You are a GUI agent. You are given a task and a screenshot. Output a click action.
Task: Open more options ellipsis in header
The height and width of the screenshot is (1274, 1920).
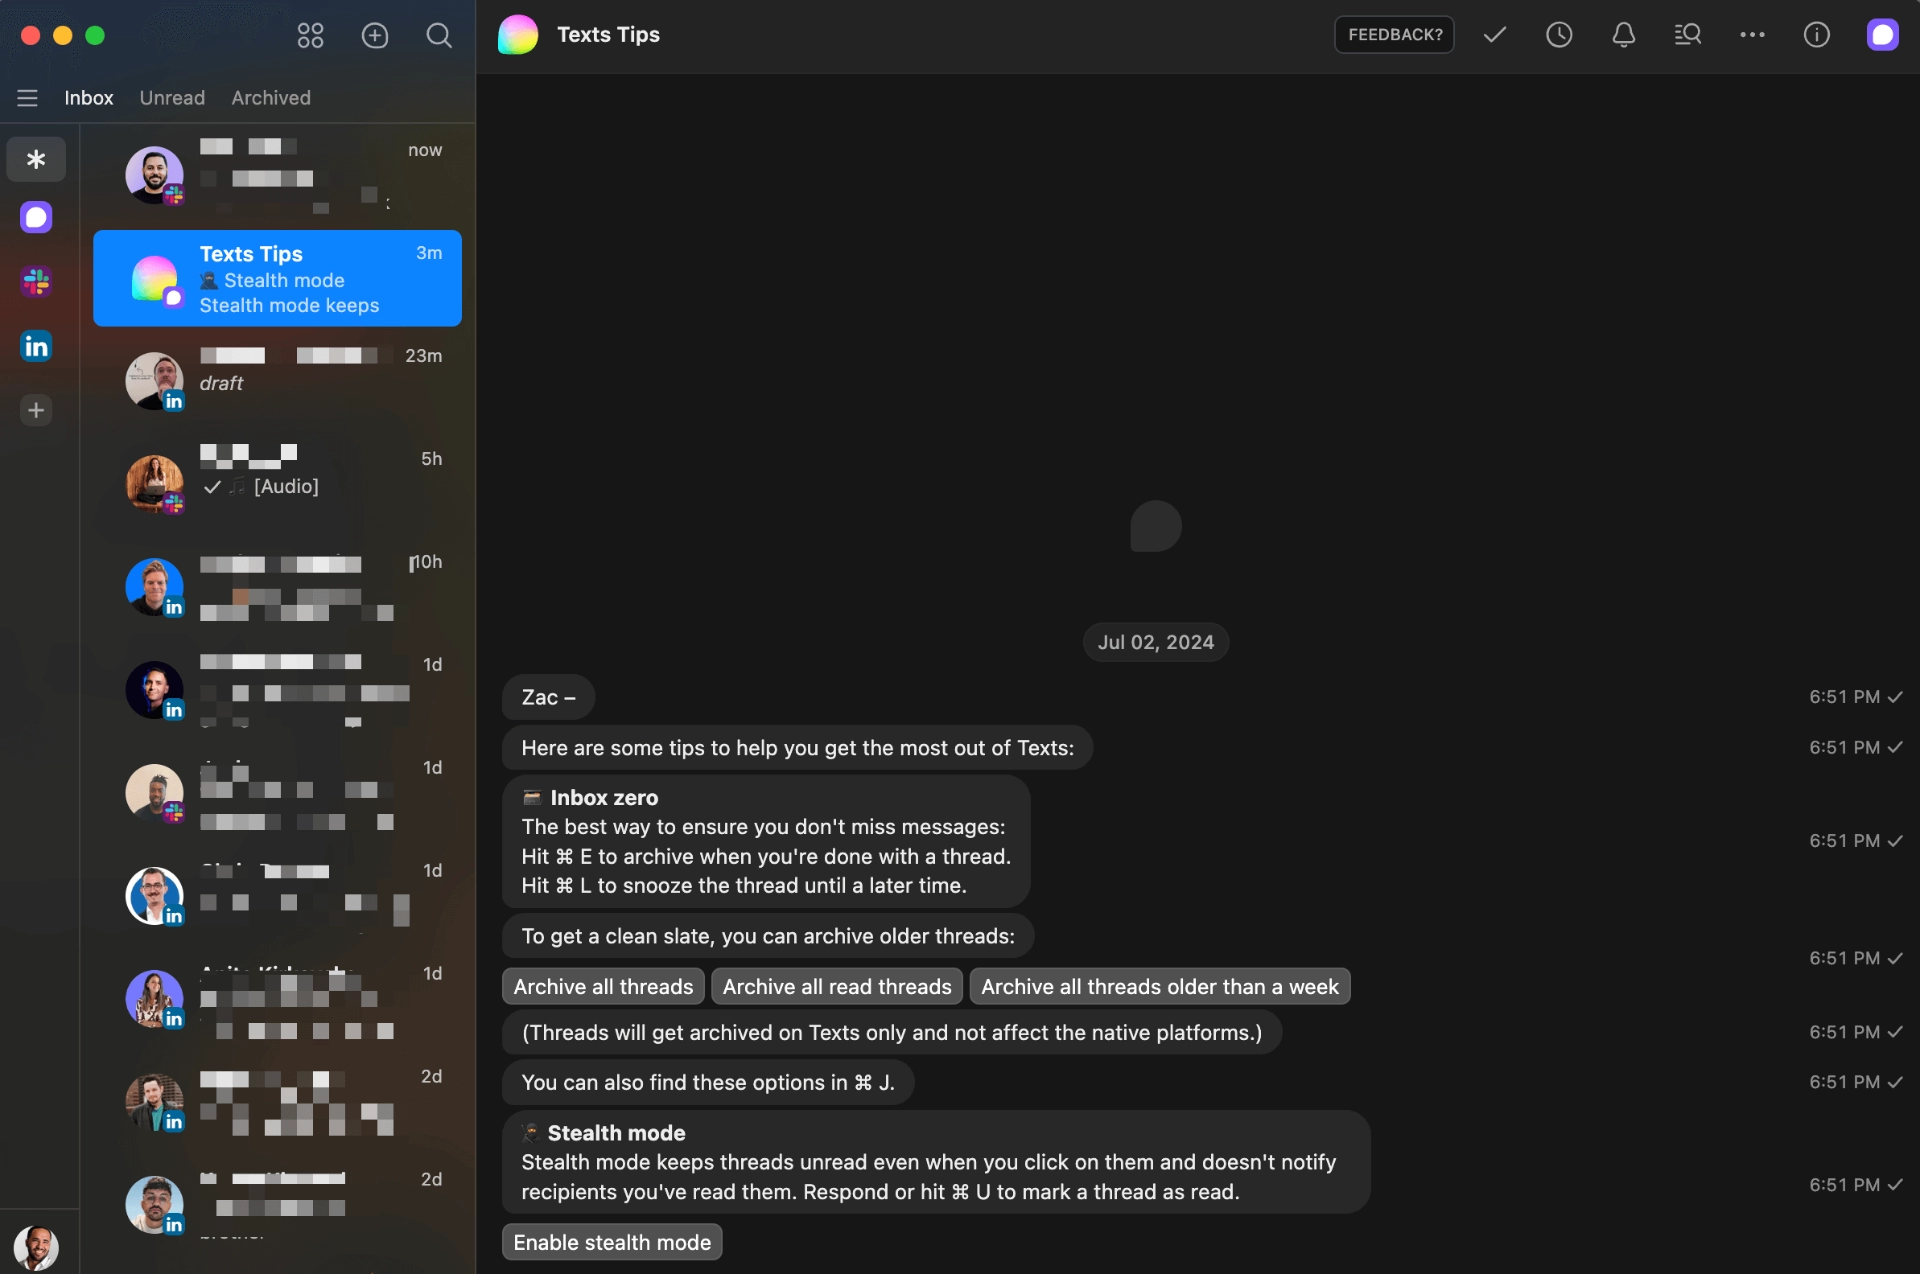1752,35
